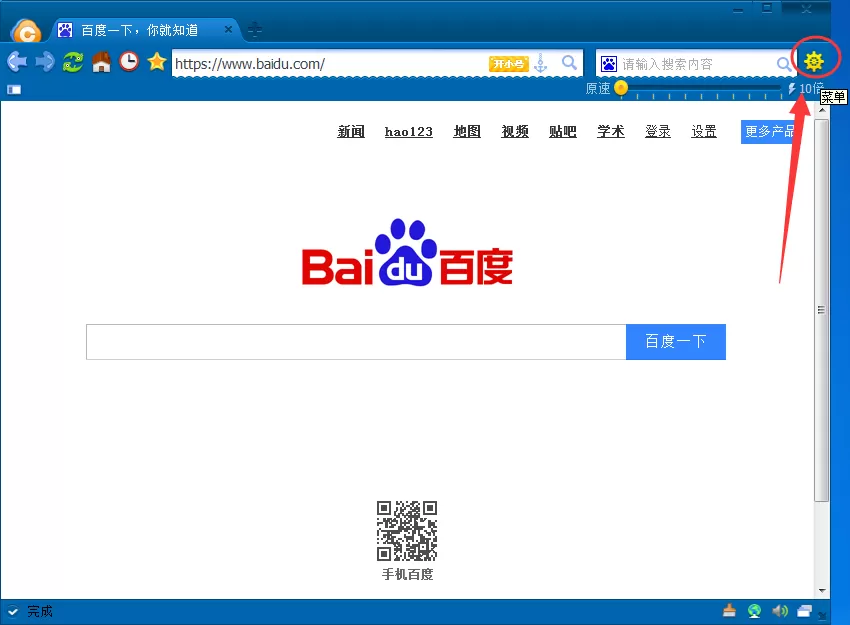Click the stacked windows icon in status bar

tap(804, 611)
